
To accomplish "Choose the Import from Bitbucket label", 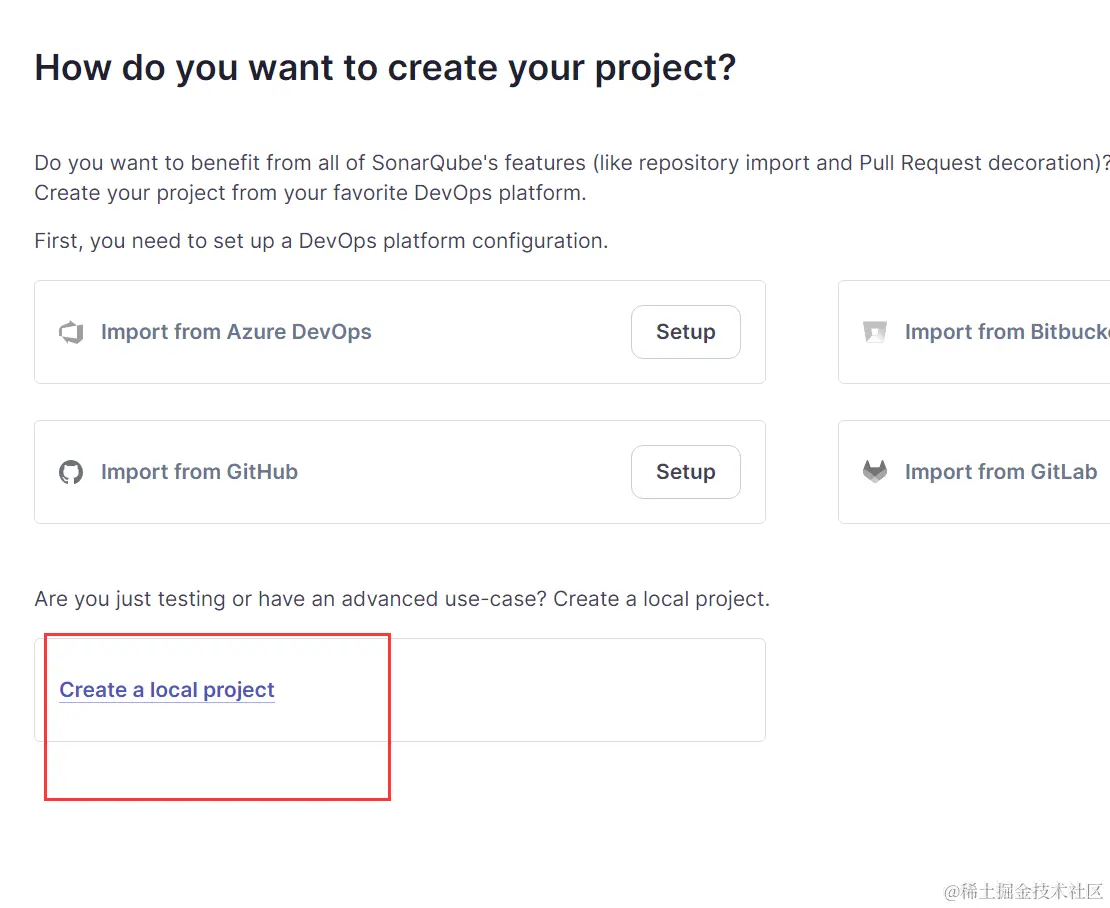I will click(x=1006, y=332).
